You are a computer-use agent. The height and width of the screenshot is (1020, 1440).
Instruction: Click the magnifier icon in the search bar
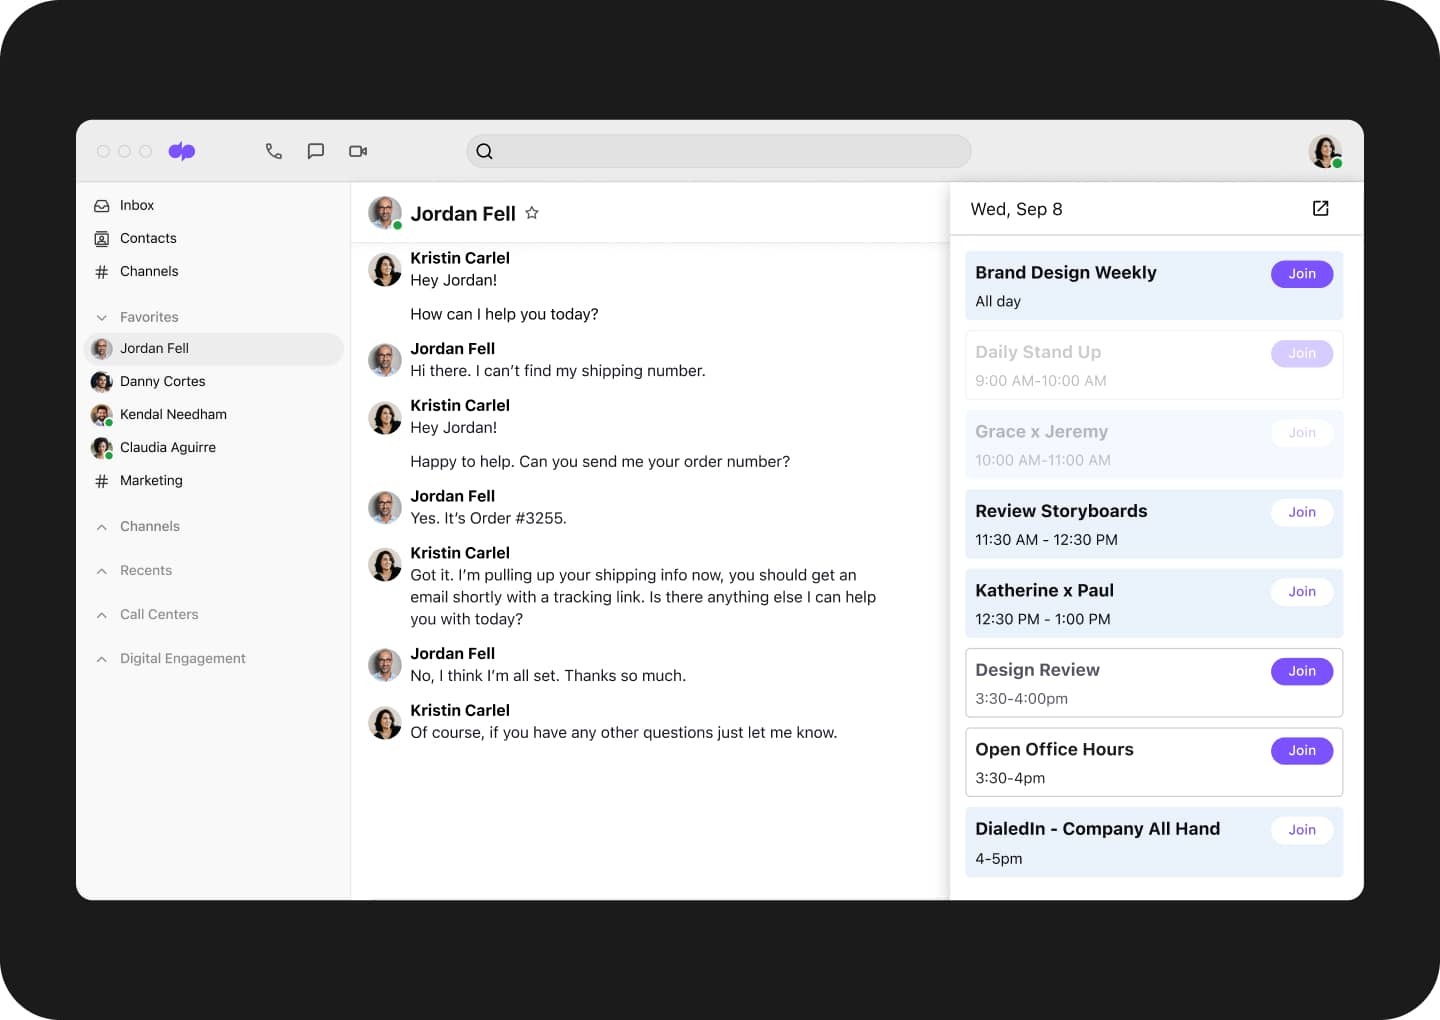point(484,151)
